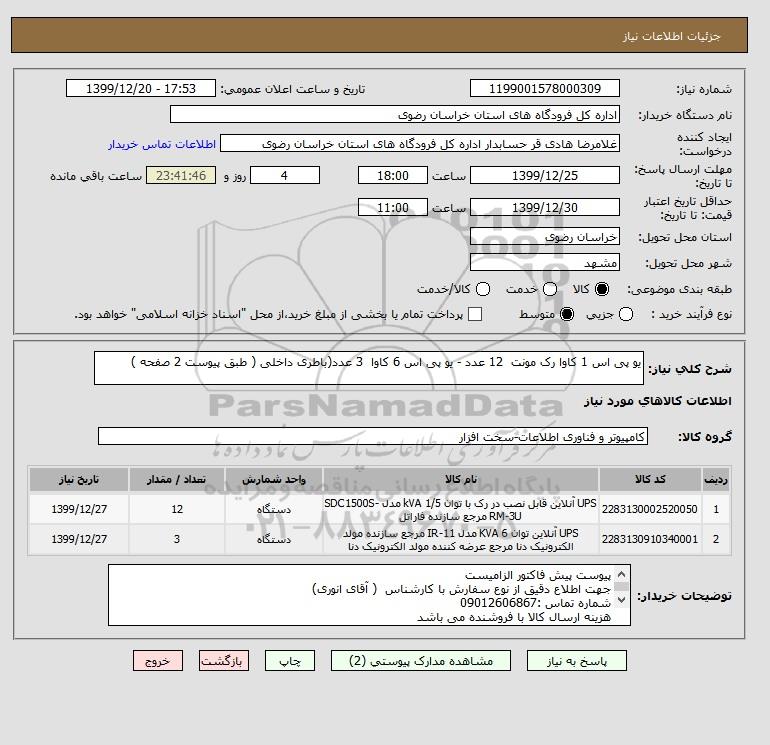
Task: Open the اطلاعات تماس خریدار link
Action: coord(162,144)
